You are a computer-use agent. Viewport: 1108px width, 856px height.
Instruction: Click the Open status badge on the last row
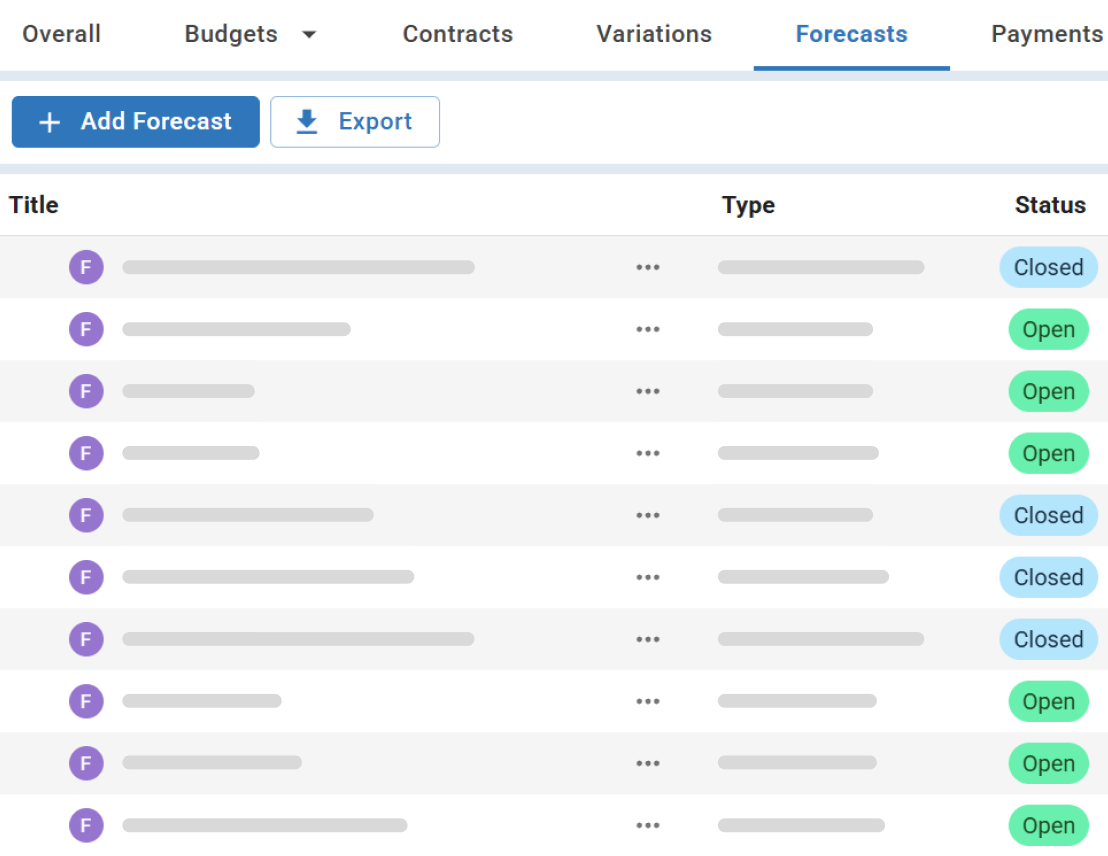click(1048, 825)
